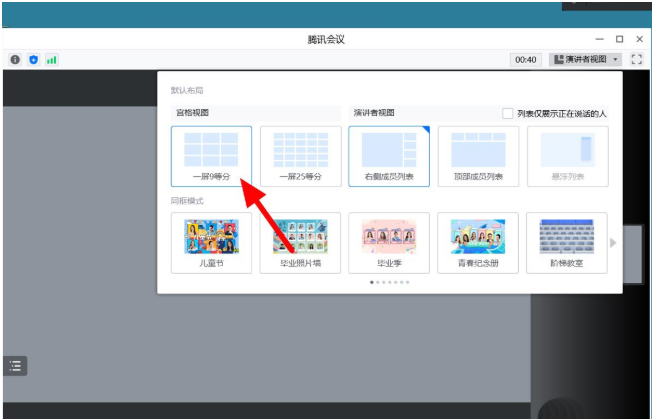Select the 一屏25等分 grid layout
Screen dimensions: 654x419
tap(301, 156)
